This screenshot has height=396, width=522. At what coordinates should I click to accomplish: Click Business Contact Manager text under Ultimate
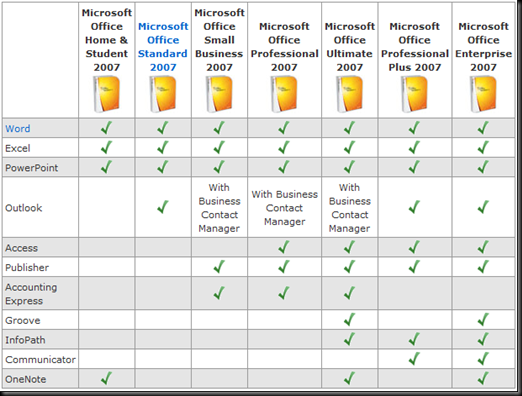349,215
